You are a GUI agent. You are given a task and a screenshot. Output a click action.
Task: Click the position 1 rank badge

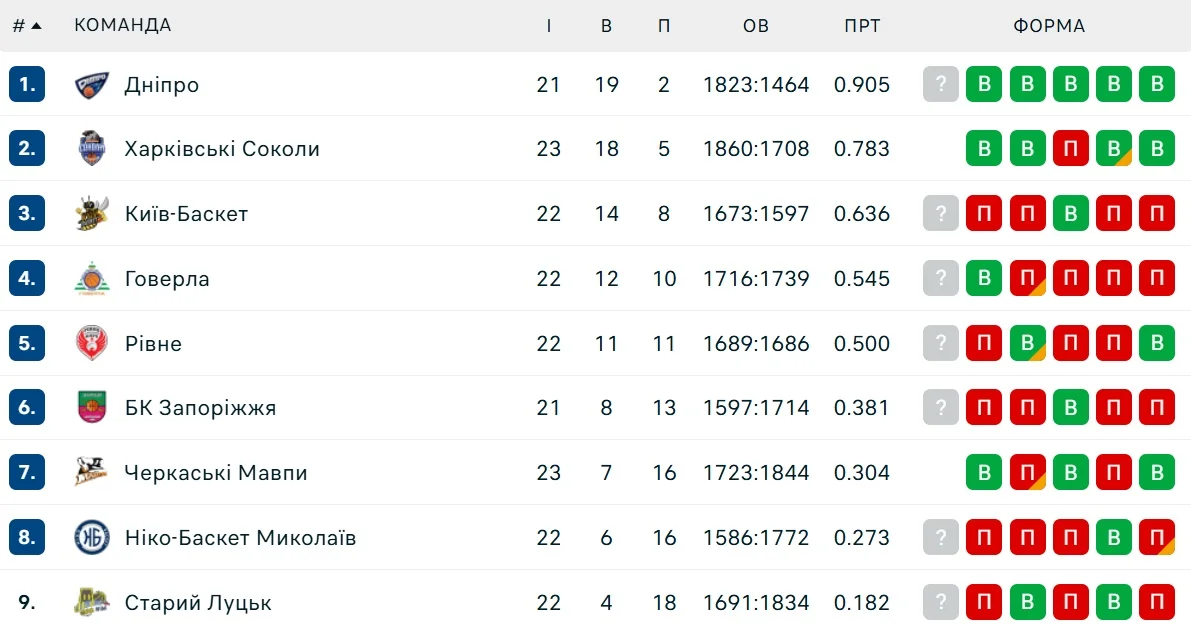pos(27,85)
